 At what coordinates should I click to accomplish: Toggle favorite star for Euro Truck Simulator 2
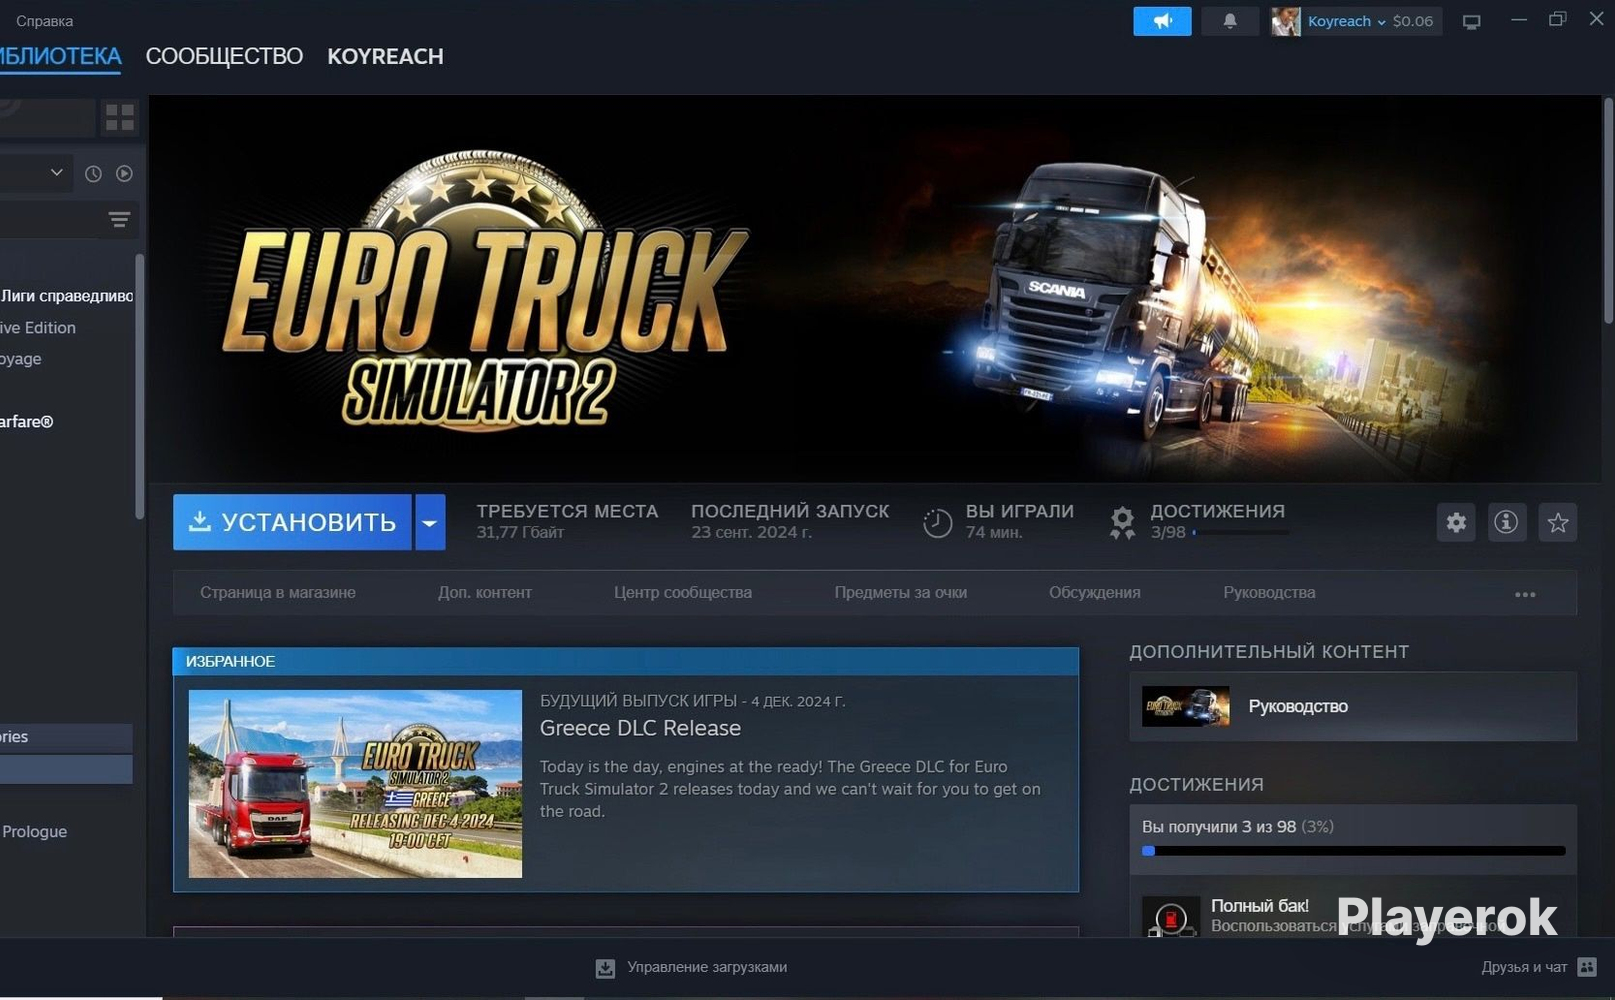pos(1557,522)
